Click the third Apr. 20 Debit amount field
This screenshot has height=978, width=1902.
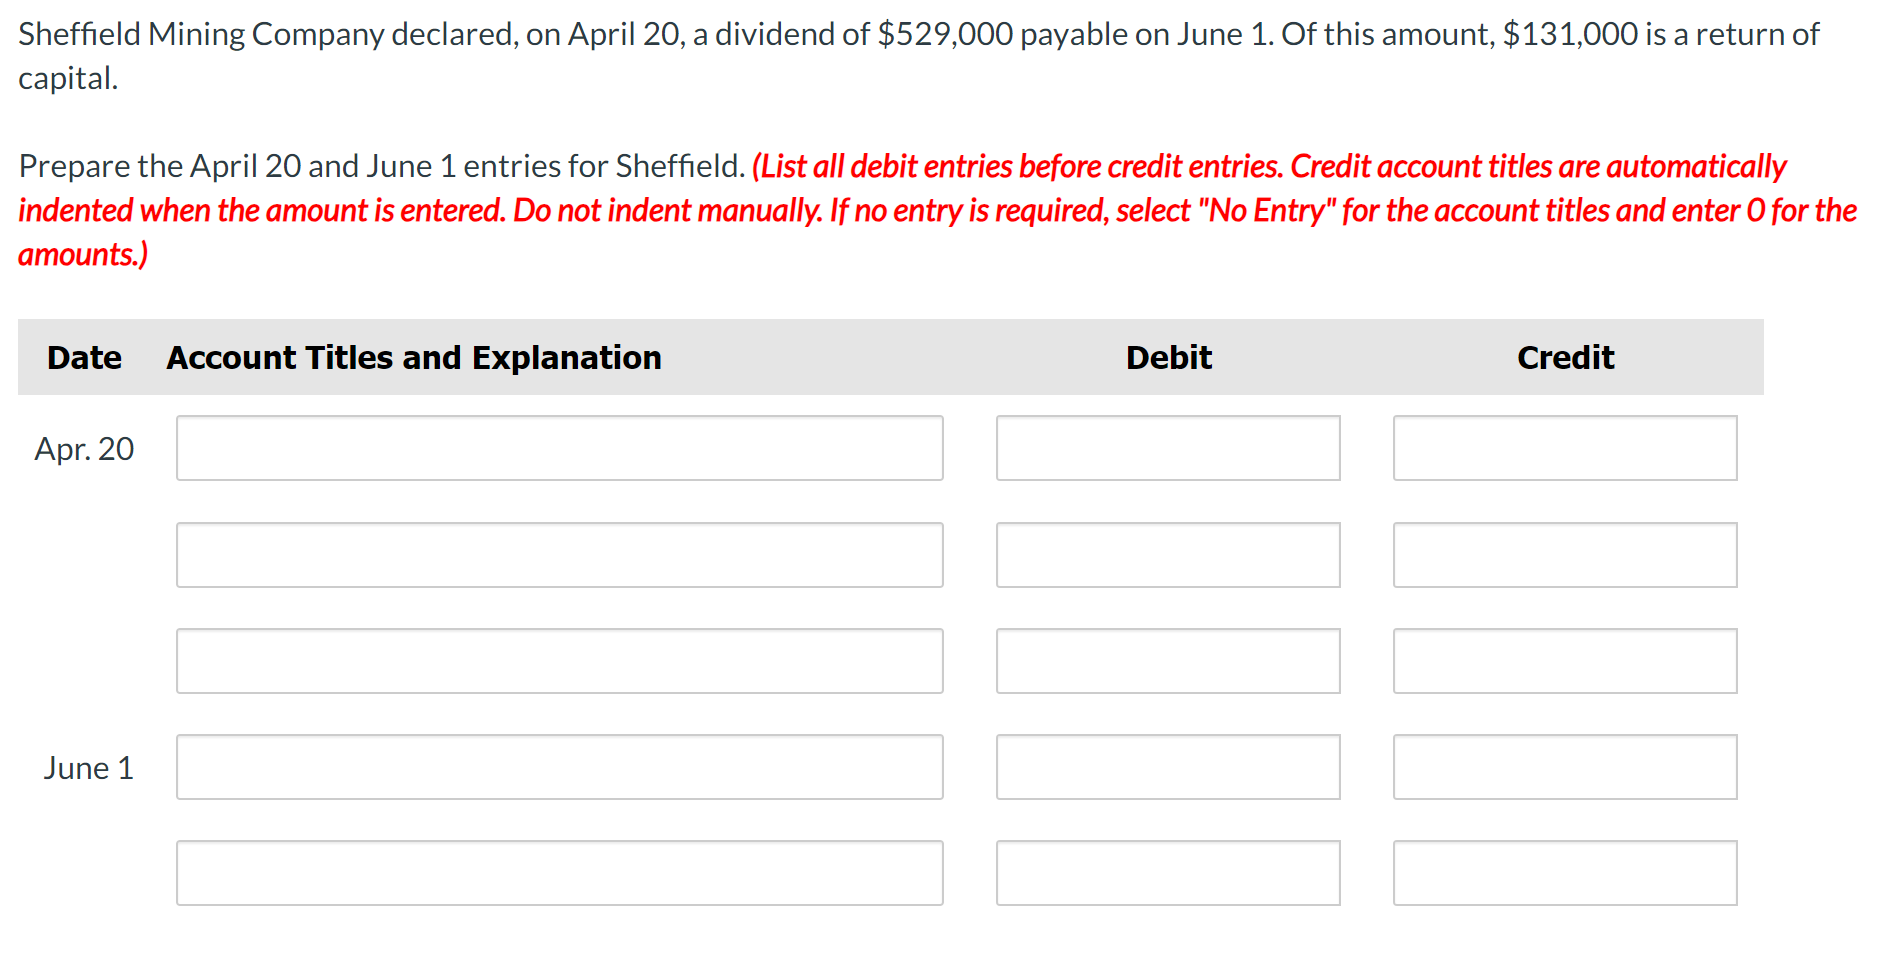[1168, 660]
